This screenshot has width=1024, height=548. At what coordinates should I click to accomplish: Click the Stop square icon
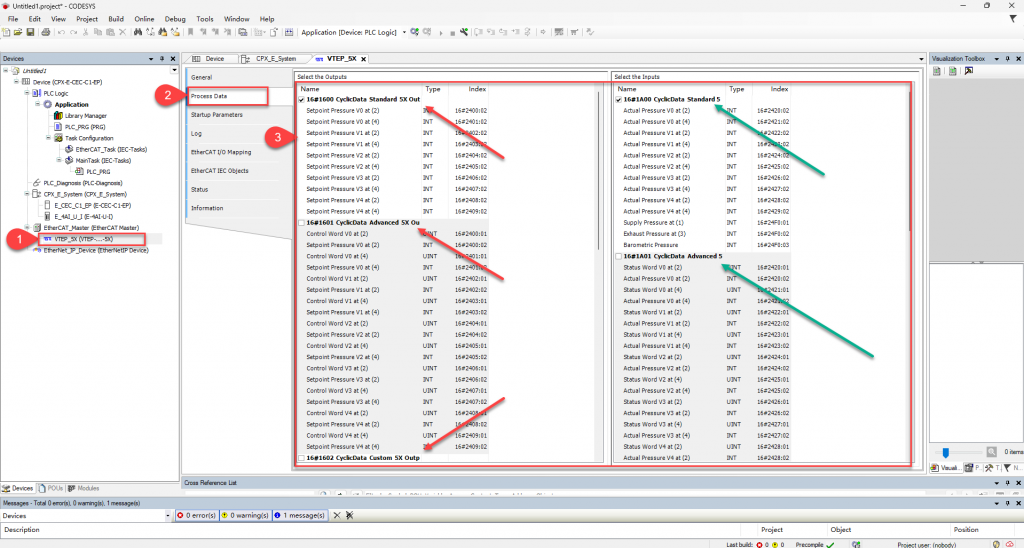tap(452, 33)
